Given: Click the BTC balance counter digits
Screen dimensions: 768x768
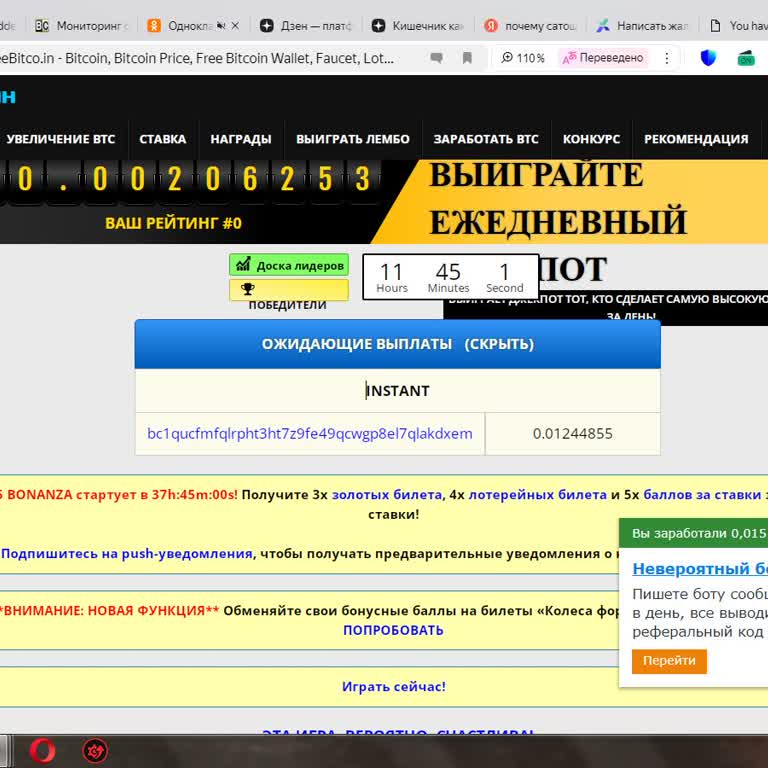Looking at the screenshot, I should pyautogui.click(x=190, y=179).
